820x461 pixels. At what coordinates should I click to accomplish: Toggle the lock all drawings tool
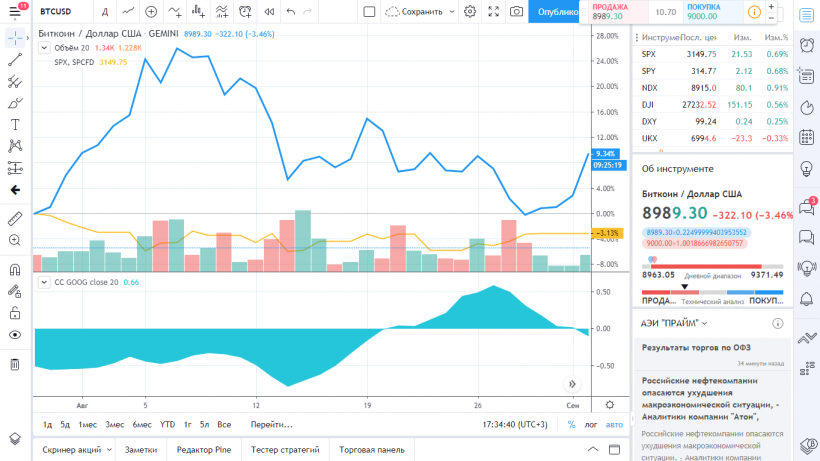(x=15, y=312)
